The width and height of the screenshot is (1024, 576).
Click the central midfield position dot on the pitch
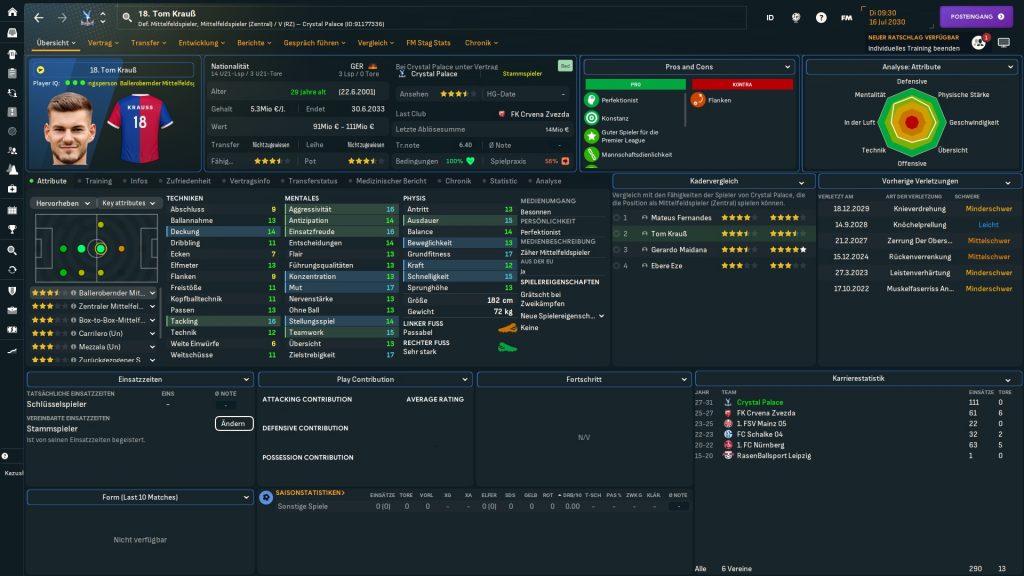[x=100, y=248]
